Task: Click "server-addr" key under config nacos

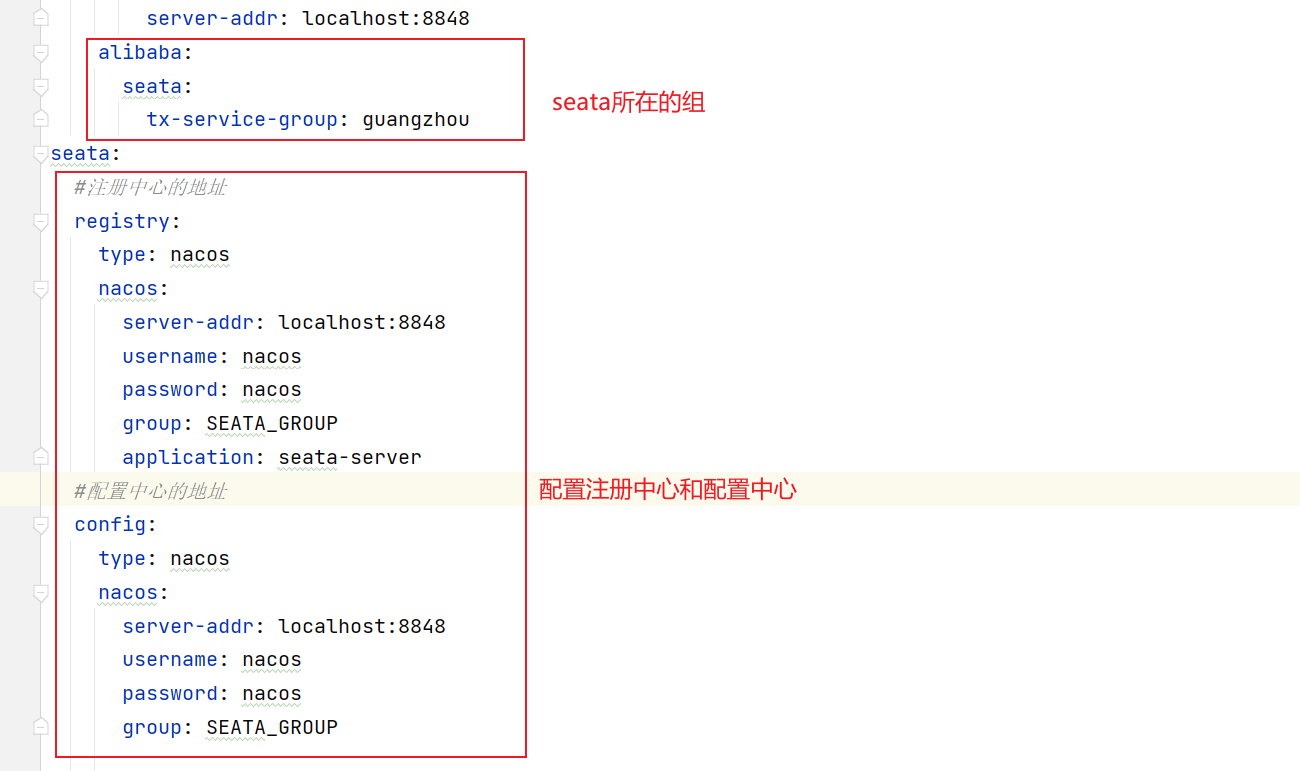Action: click(x=188, y=626)
